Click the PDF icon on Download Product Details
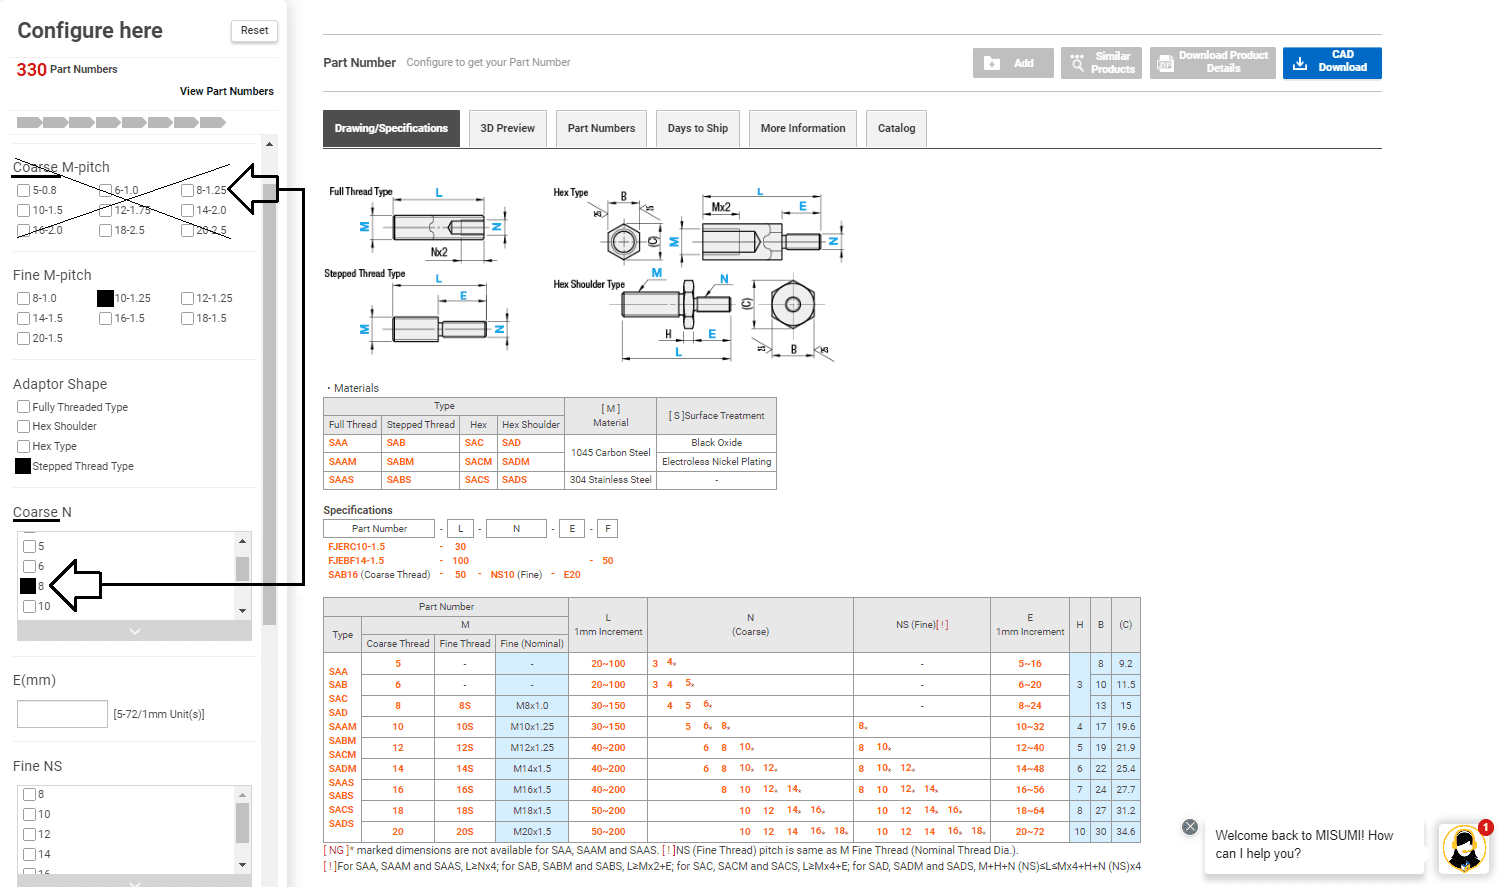The height and width of the screenshot is (887, 1503). [x=1165, y=63]
